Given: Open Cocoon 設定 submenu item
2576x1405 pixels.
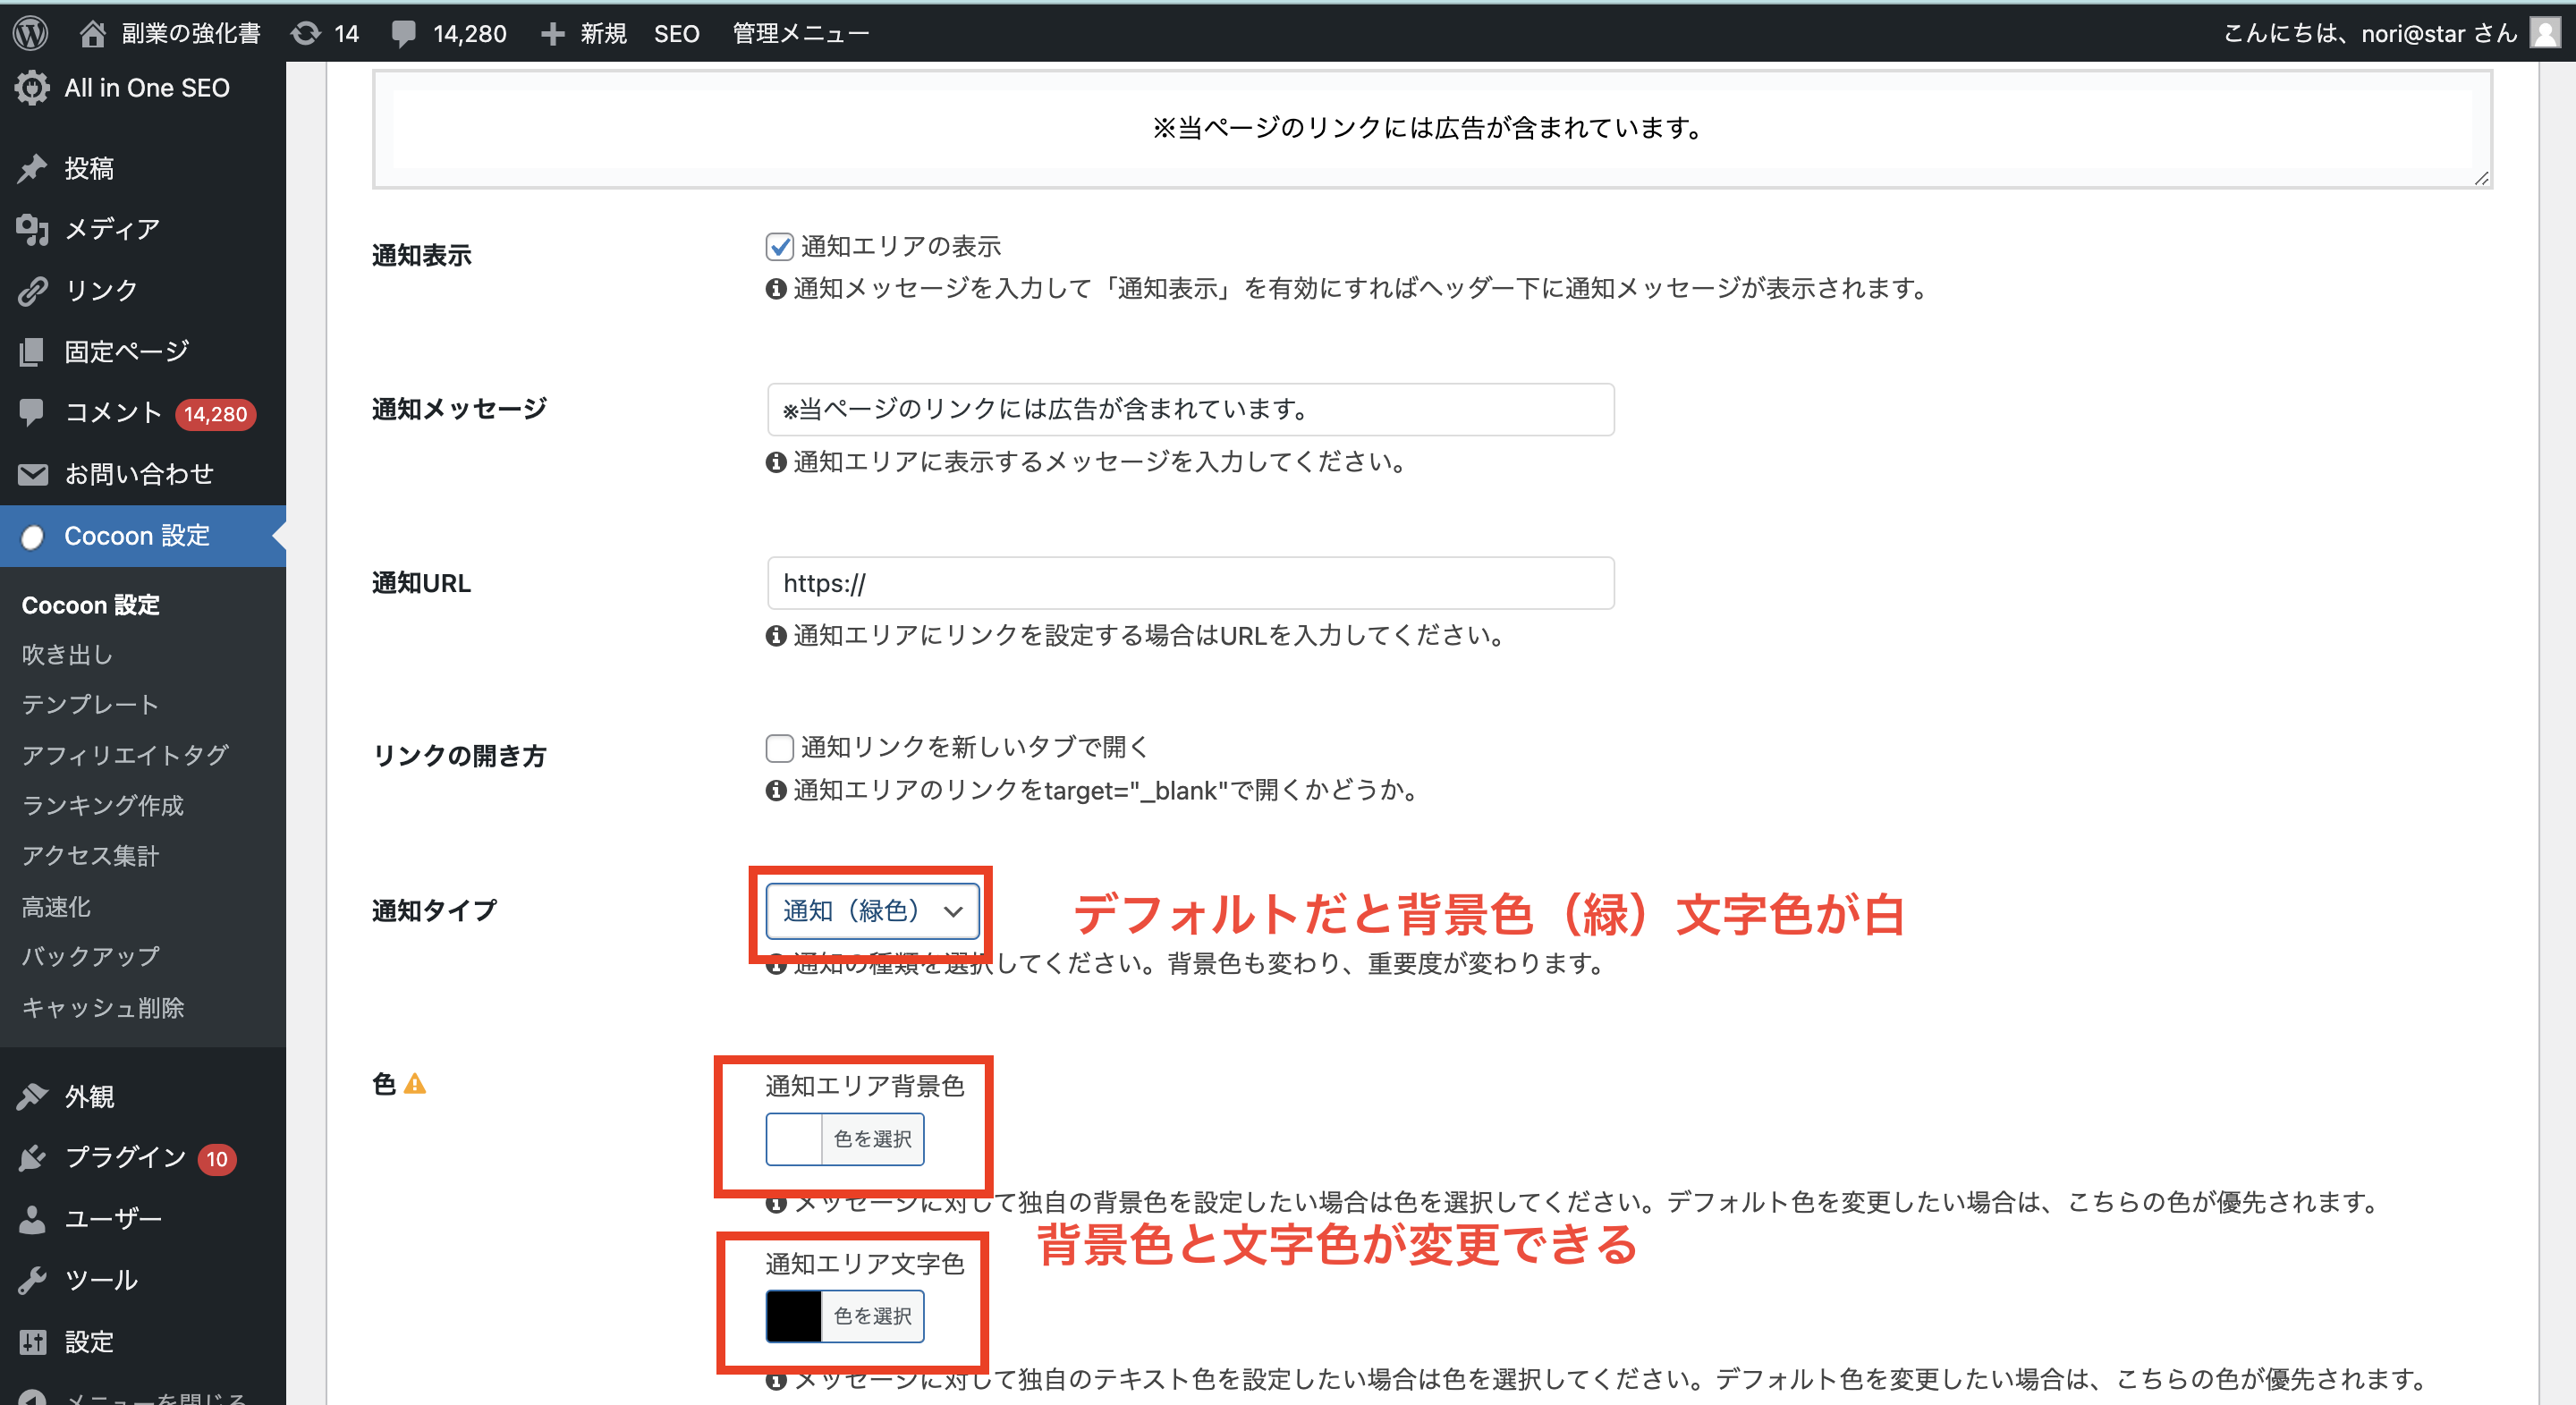Looking at the screenshot, I should click(x=91, y=605).
